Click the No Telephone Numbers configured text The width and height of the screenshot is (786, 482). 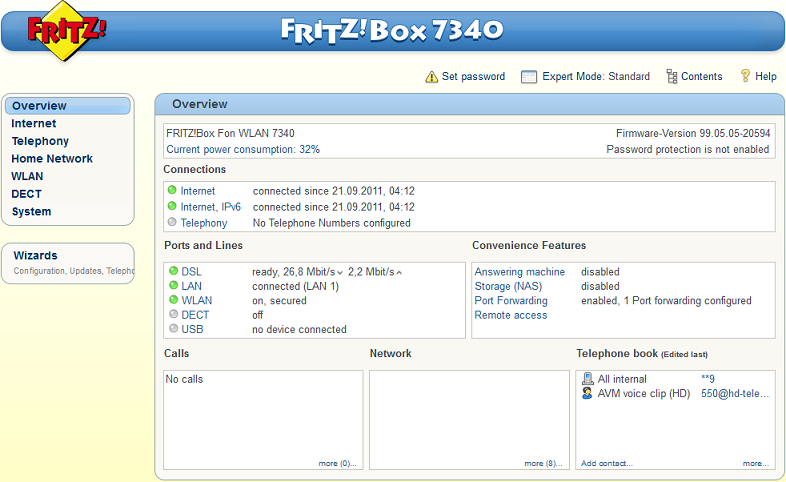(331, 223)
